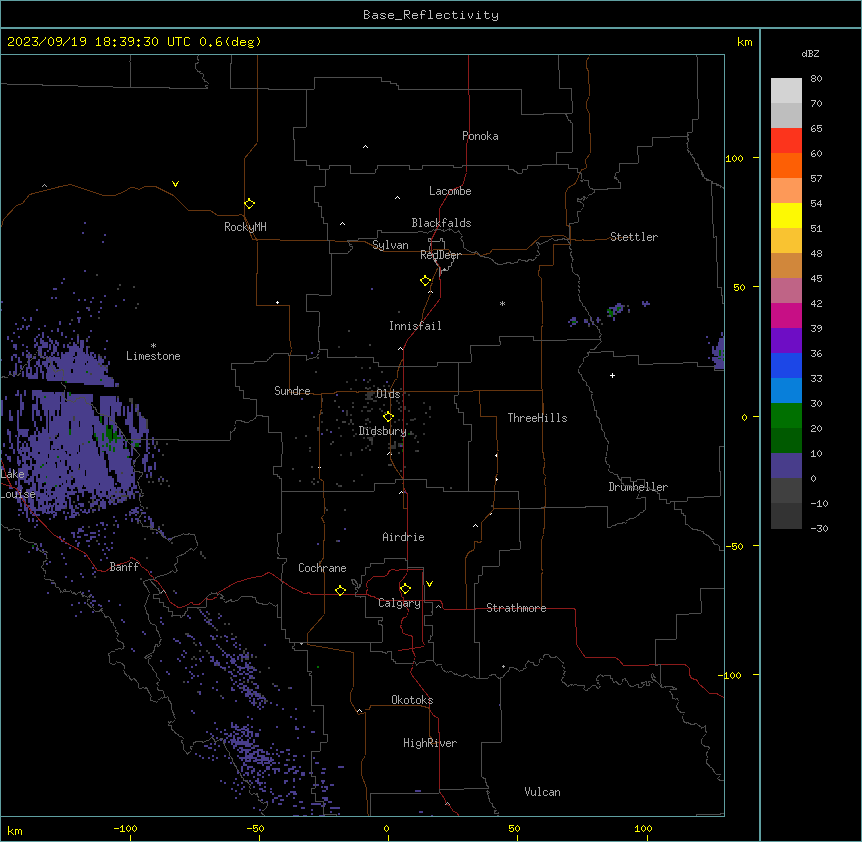Select the Sylvan label
The height and width of the screenshot is (842, 862).
click(390, 245)
